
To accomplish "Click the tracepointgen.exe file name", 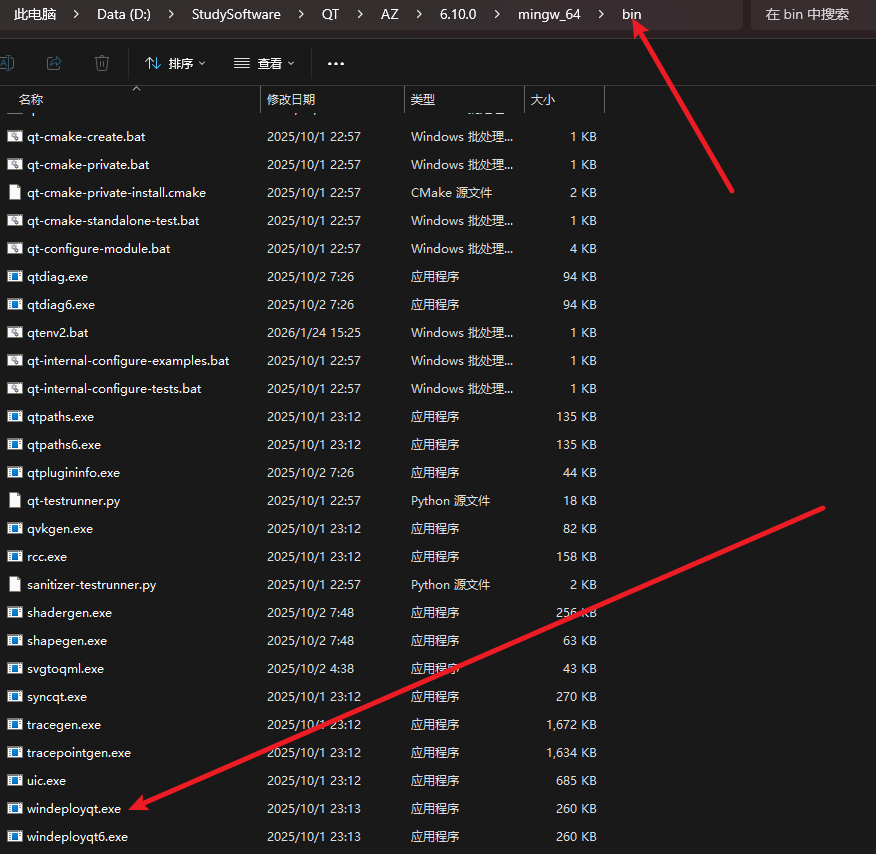I will click(x=79, y=753).
